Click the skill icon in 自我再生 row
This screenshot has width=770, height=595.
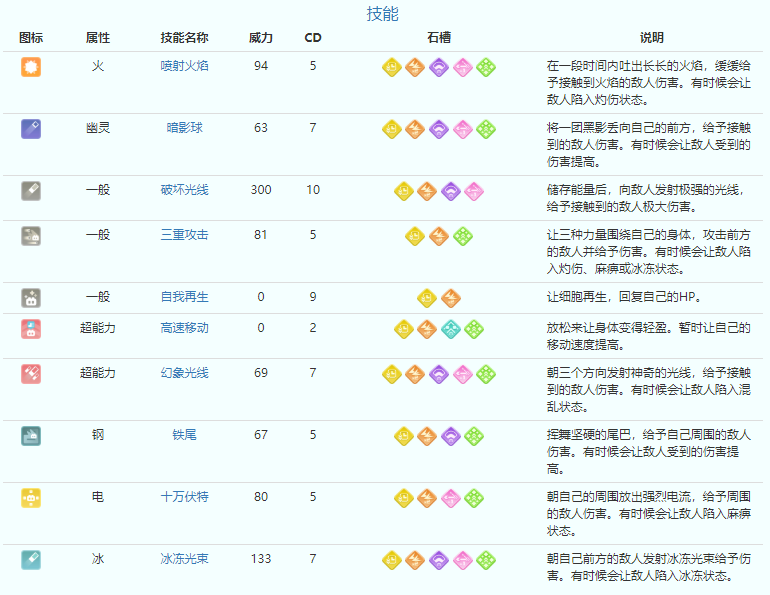click(31, 297)
